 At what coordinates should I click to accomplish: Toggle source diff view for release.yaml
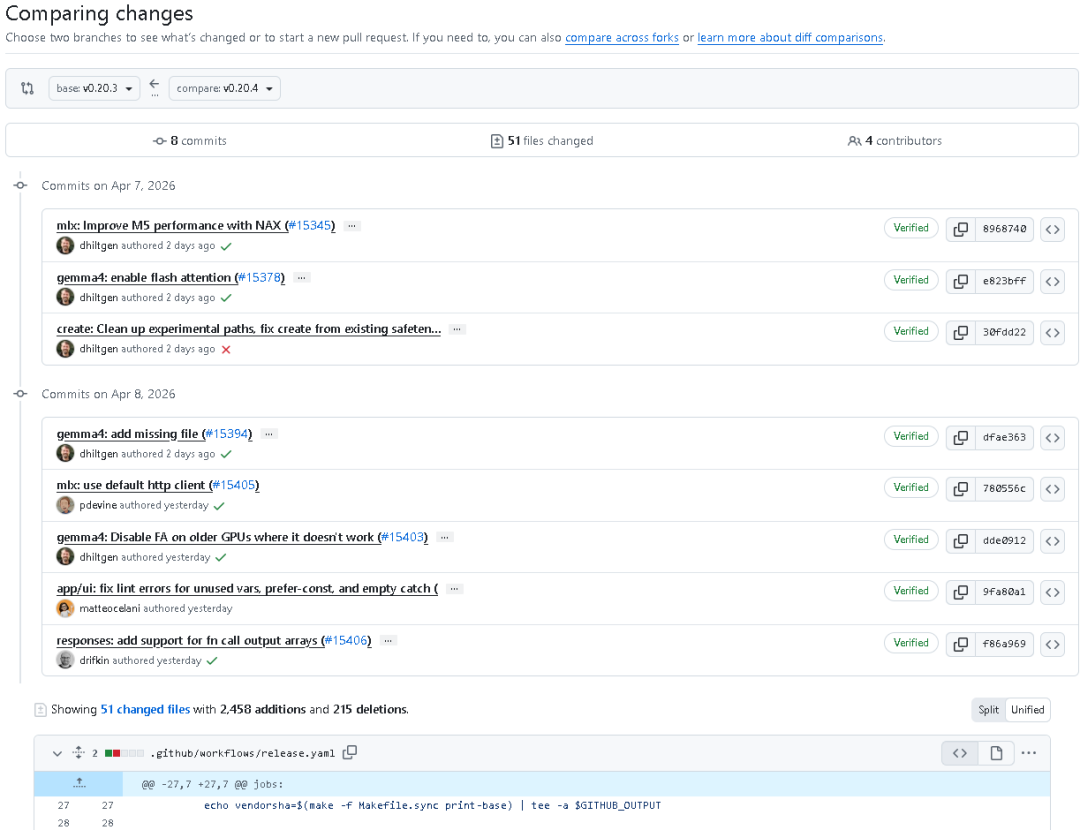point(960,753)
